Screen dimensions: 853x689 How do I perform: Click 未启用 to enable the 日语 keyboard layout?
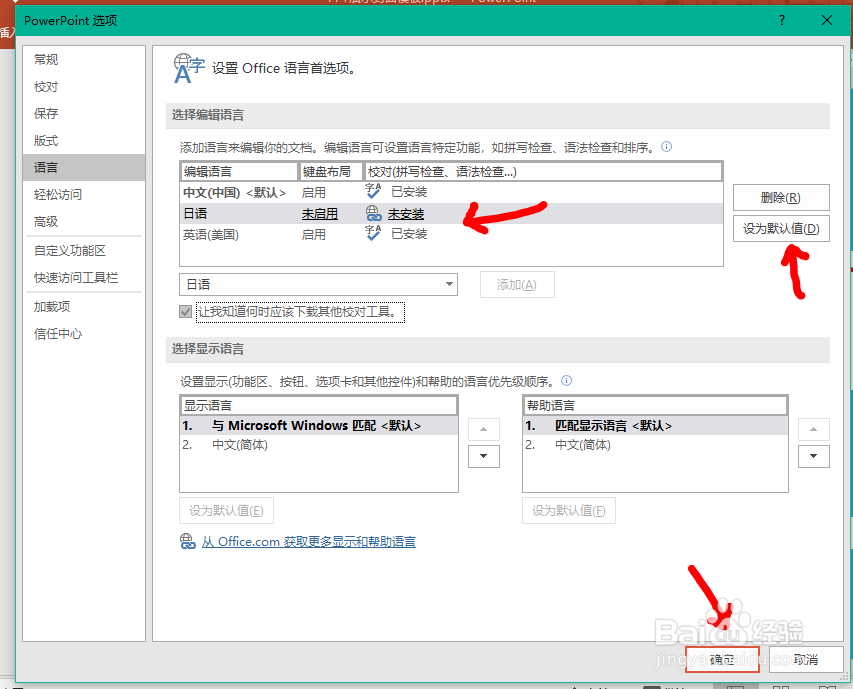[319, 213]
